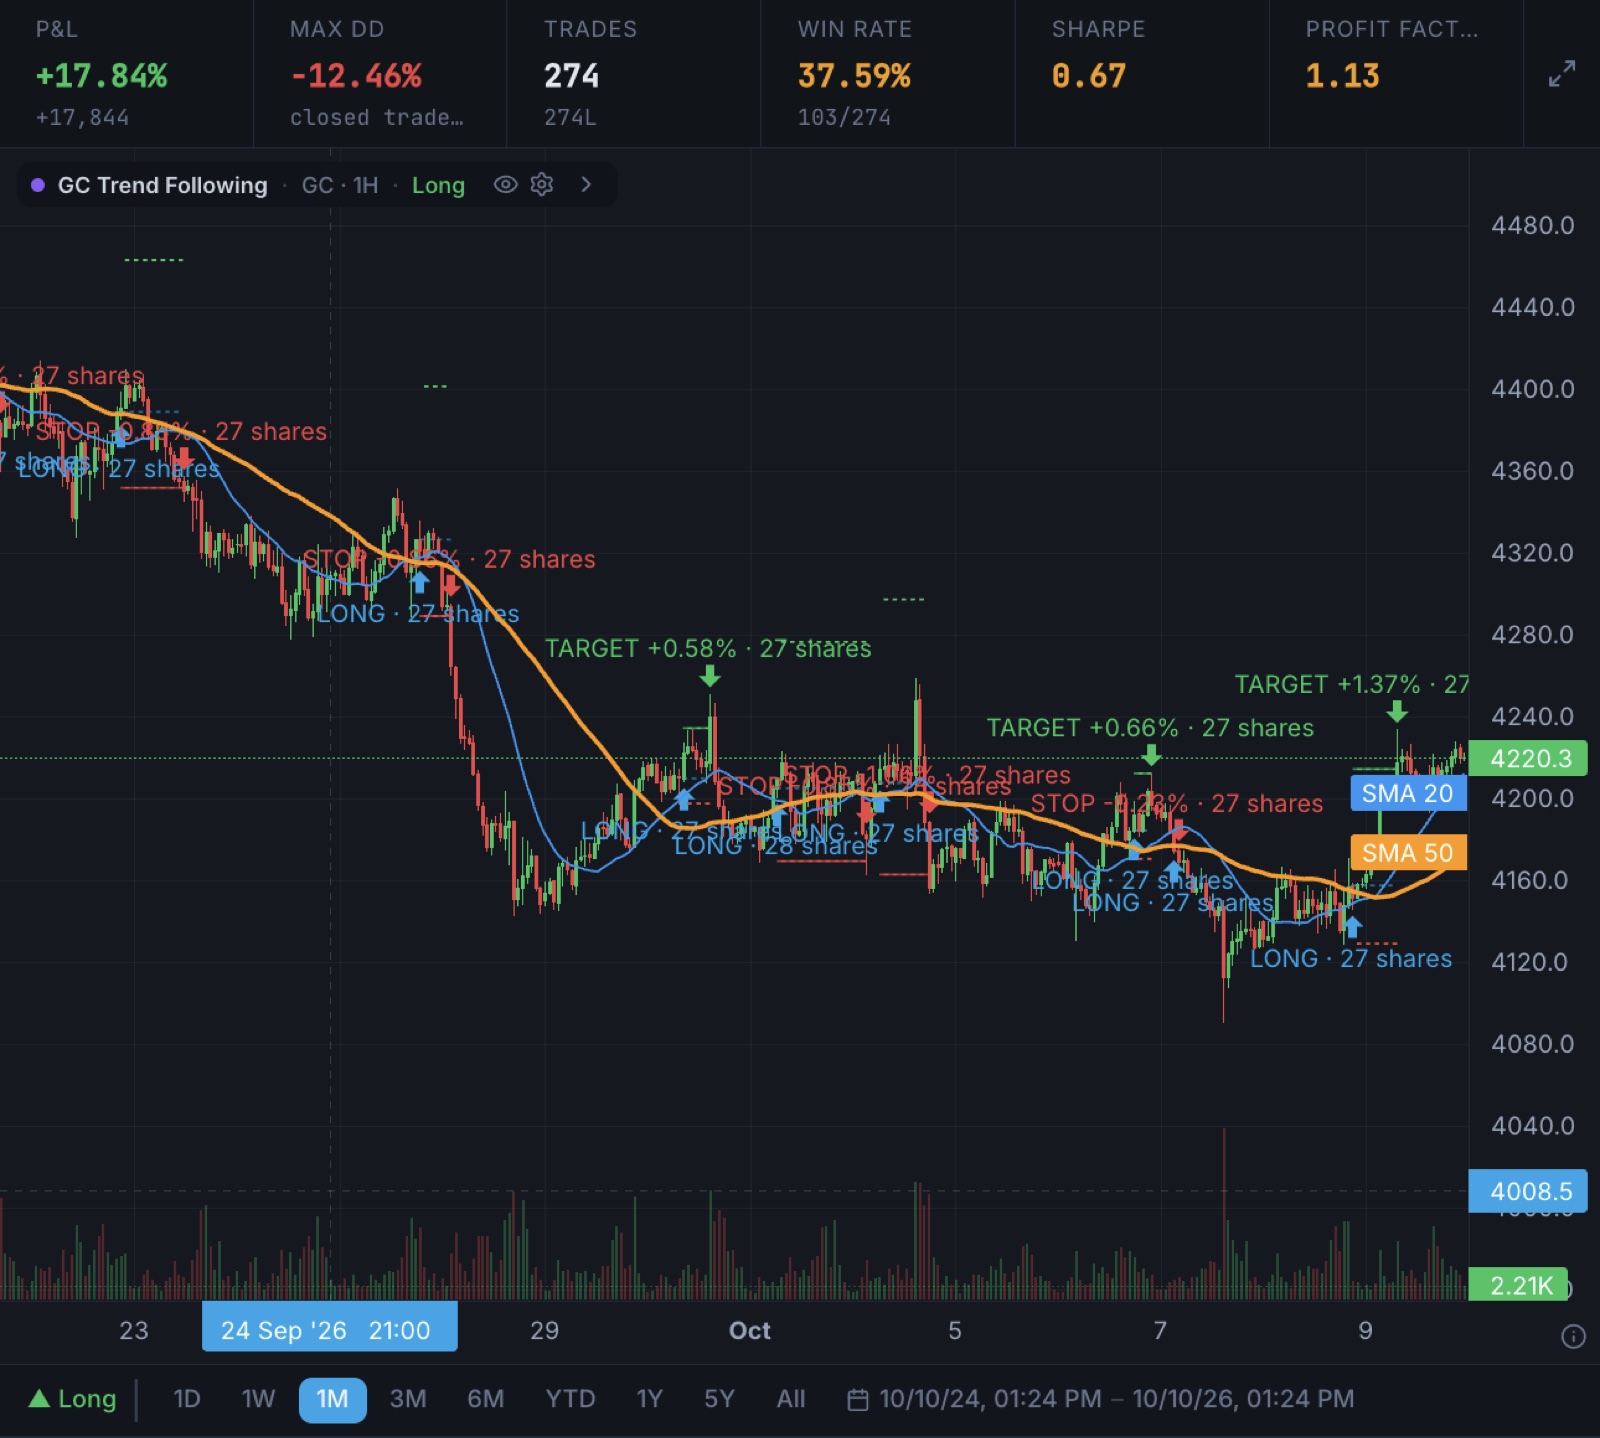Select the 1W time range
This screenshot has height=1438, width=1600.
tap(258, 1398)
